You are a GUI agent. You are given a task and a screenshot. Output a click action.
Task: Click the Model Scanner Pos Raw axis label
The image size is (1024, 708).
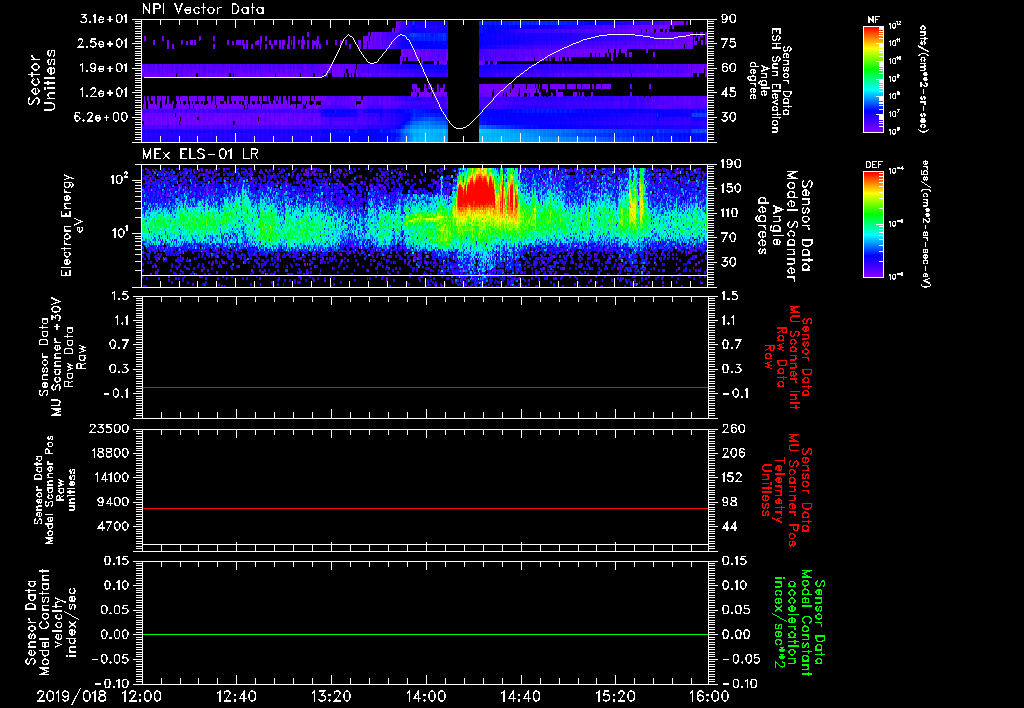point(56,490)
